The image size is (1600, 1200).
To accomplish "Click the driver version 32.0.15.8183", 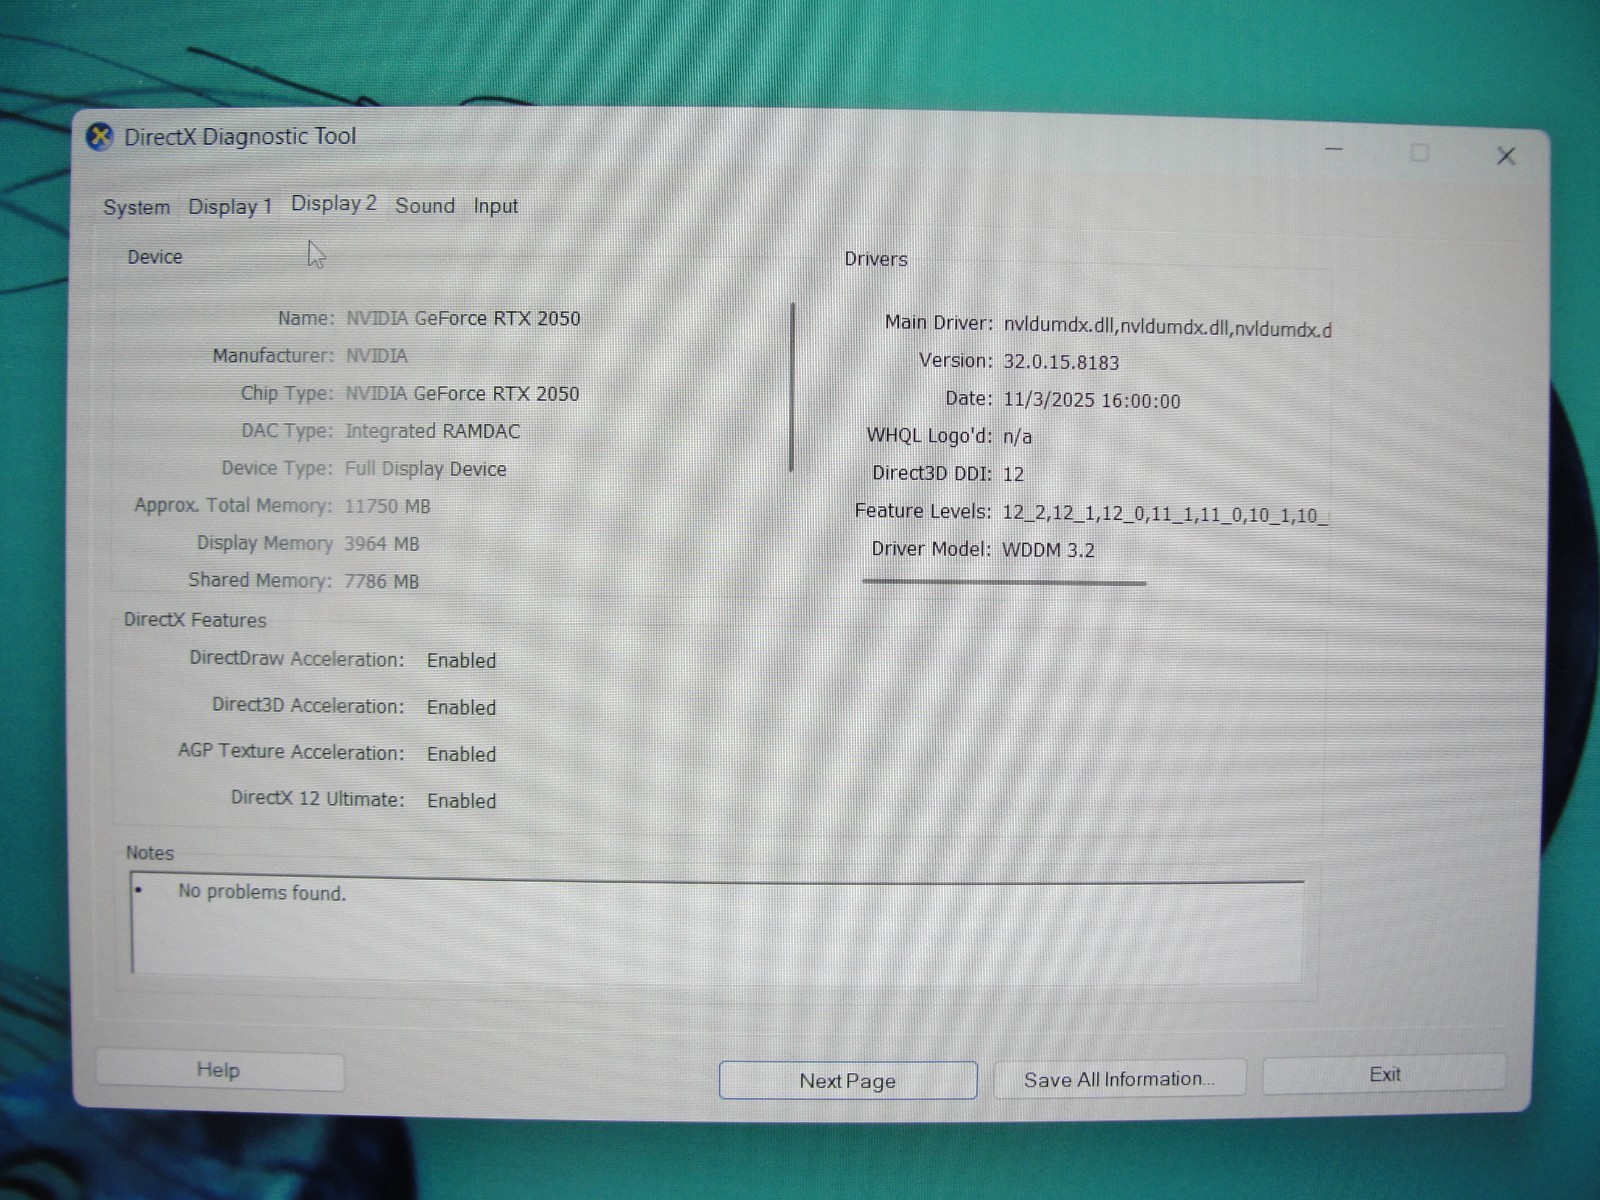I will point(1061,363).
